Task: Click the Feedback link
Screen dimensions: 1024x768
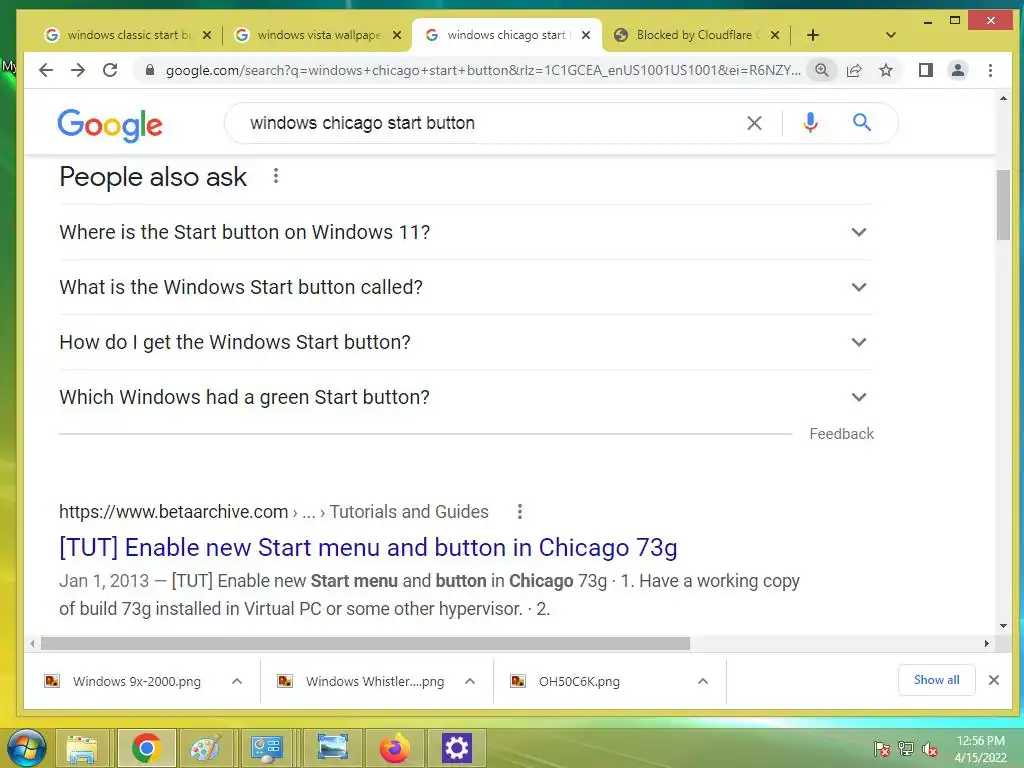Action: coord(841,434)
